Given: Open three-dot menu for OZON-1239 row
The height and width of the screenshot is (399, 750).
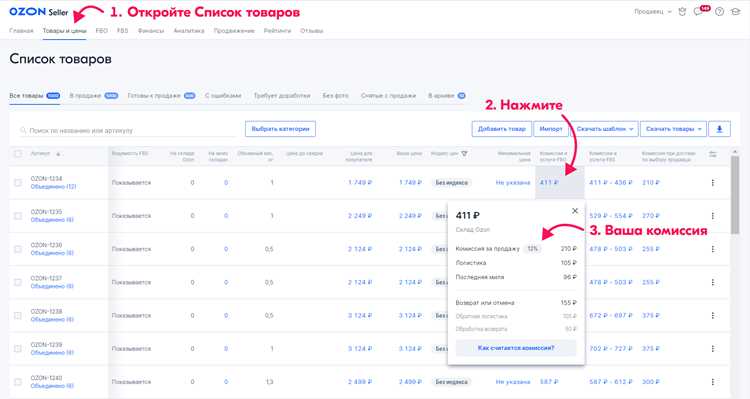Looking at the screenshot, I should [713, 348].
